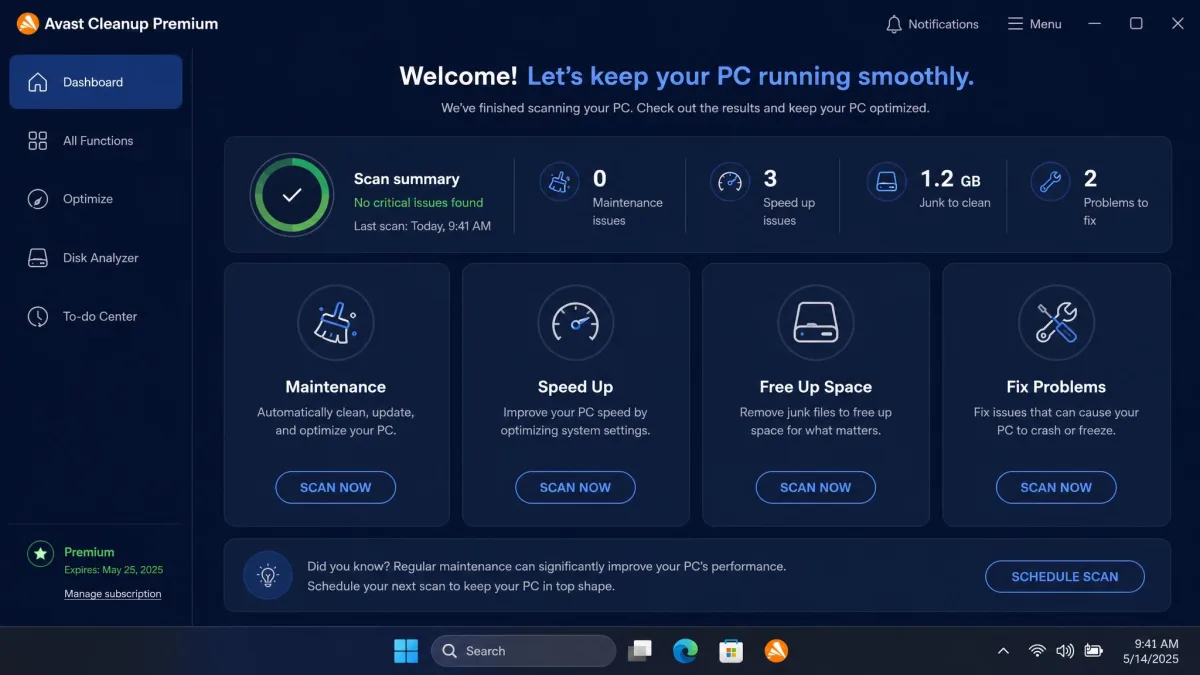Image resolution: width=1200 pixels, height=675 pixels.
Task: Click the All Functions grid icon
Action: point(38,141)
